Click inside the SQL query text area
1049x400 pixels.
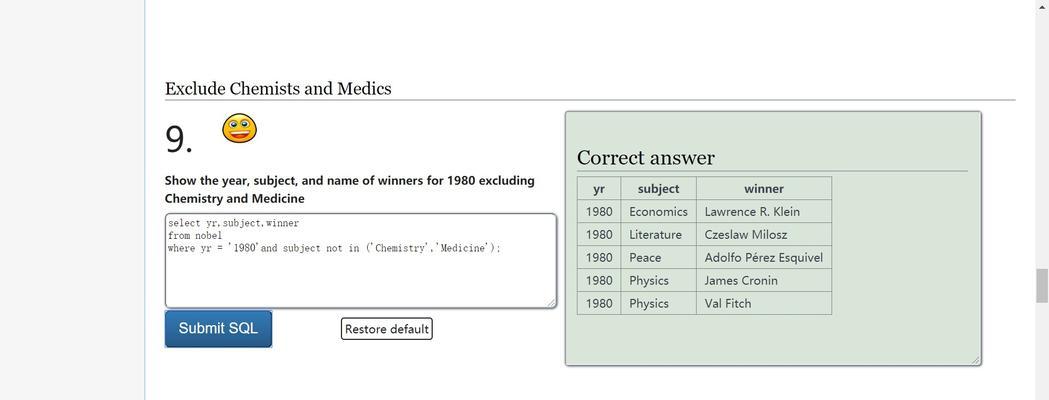tap(361, 261)
